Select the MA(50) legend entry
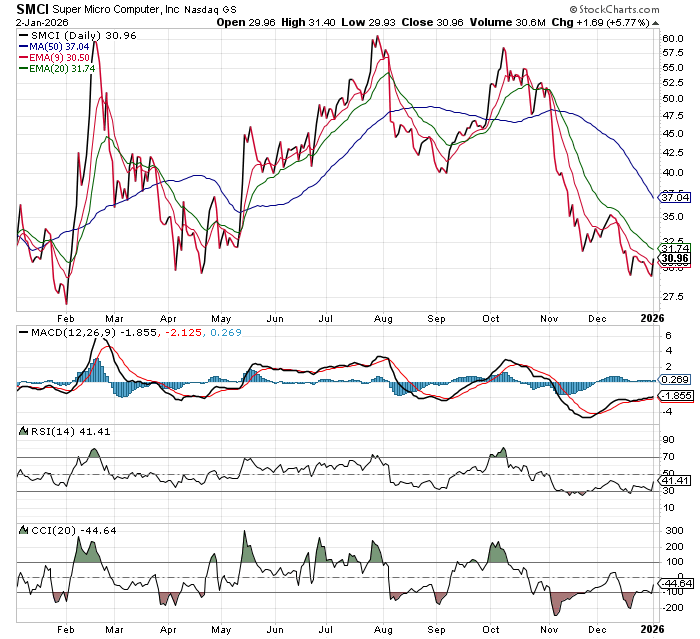Image resolution: width=700 pixels, height=639 pixels. 63,46
